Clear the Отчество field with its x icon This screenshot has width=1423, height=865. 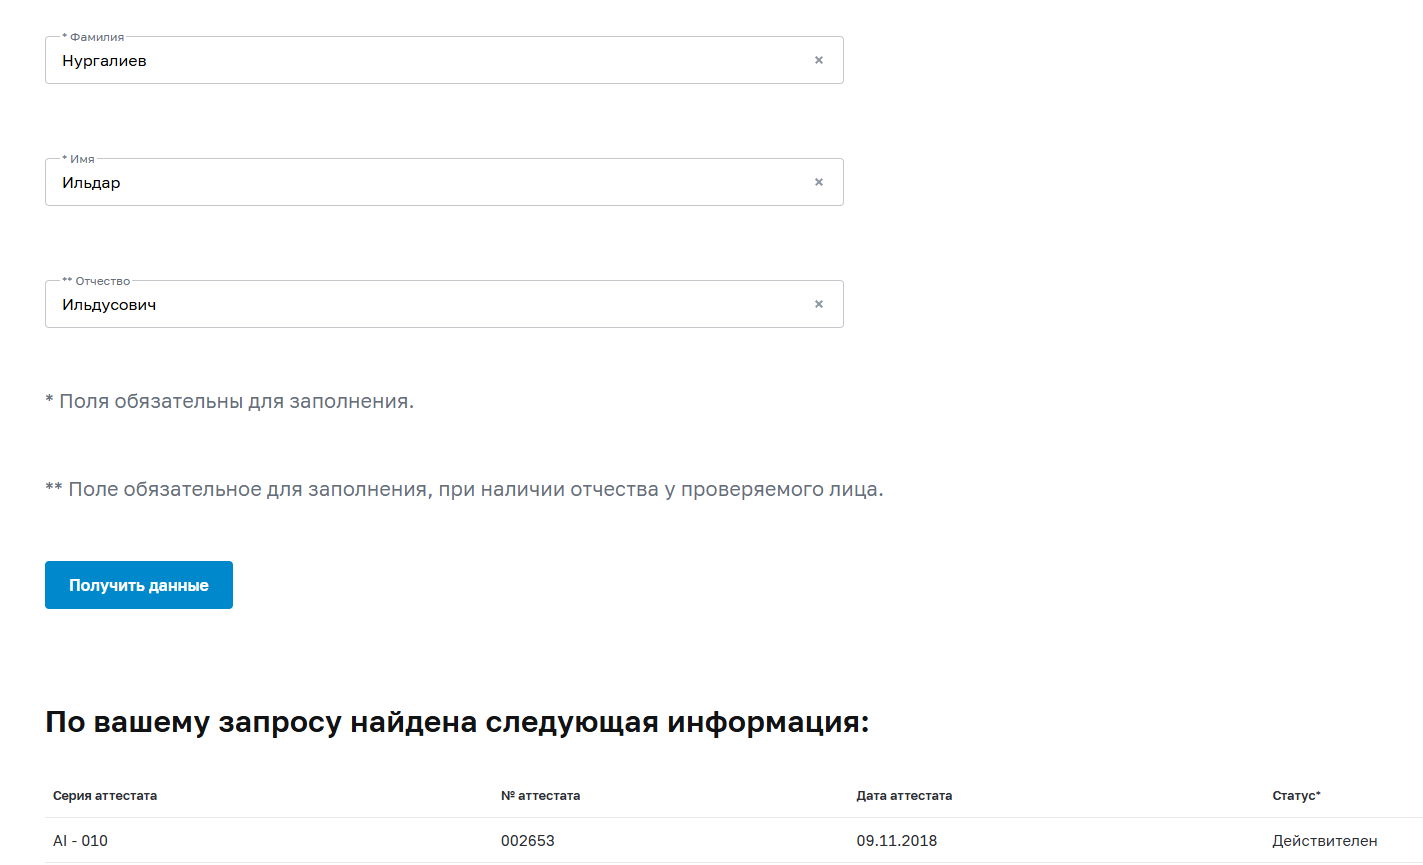point(819,304)
